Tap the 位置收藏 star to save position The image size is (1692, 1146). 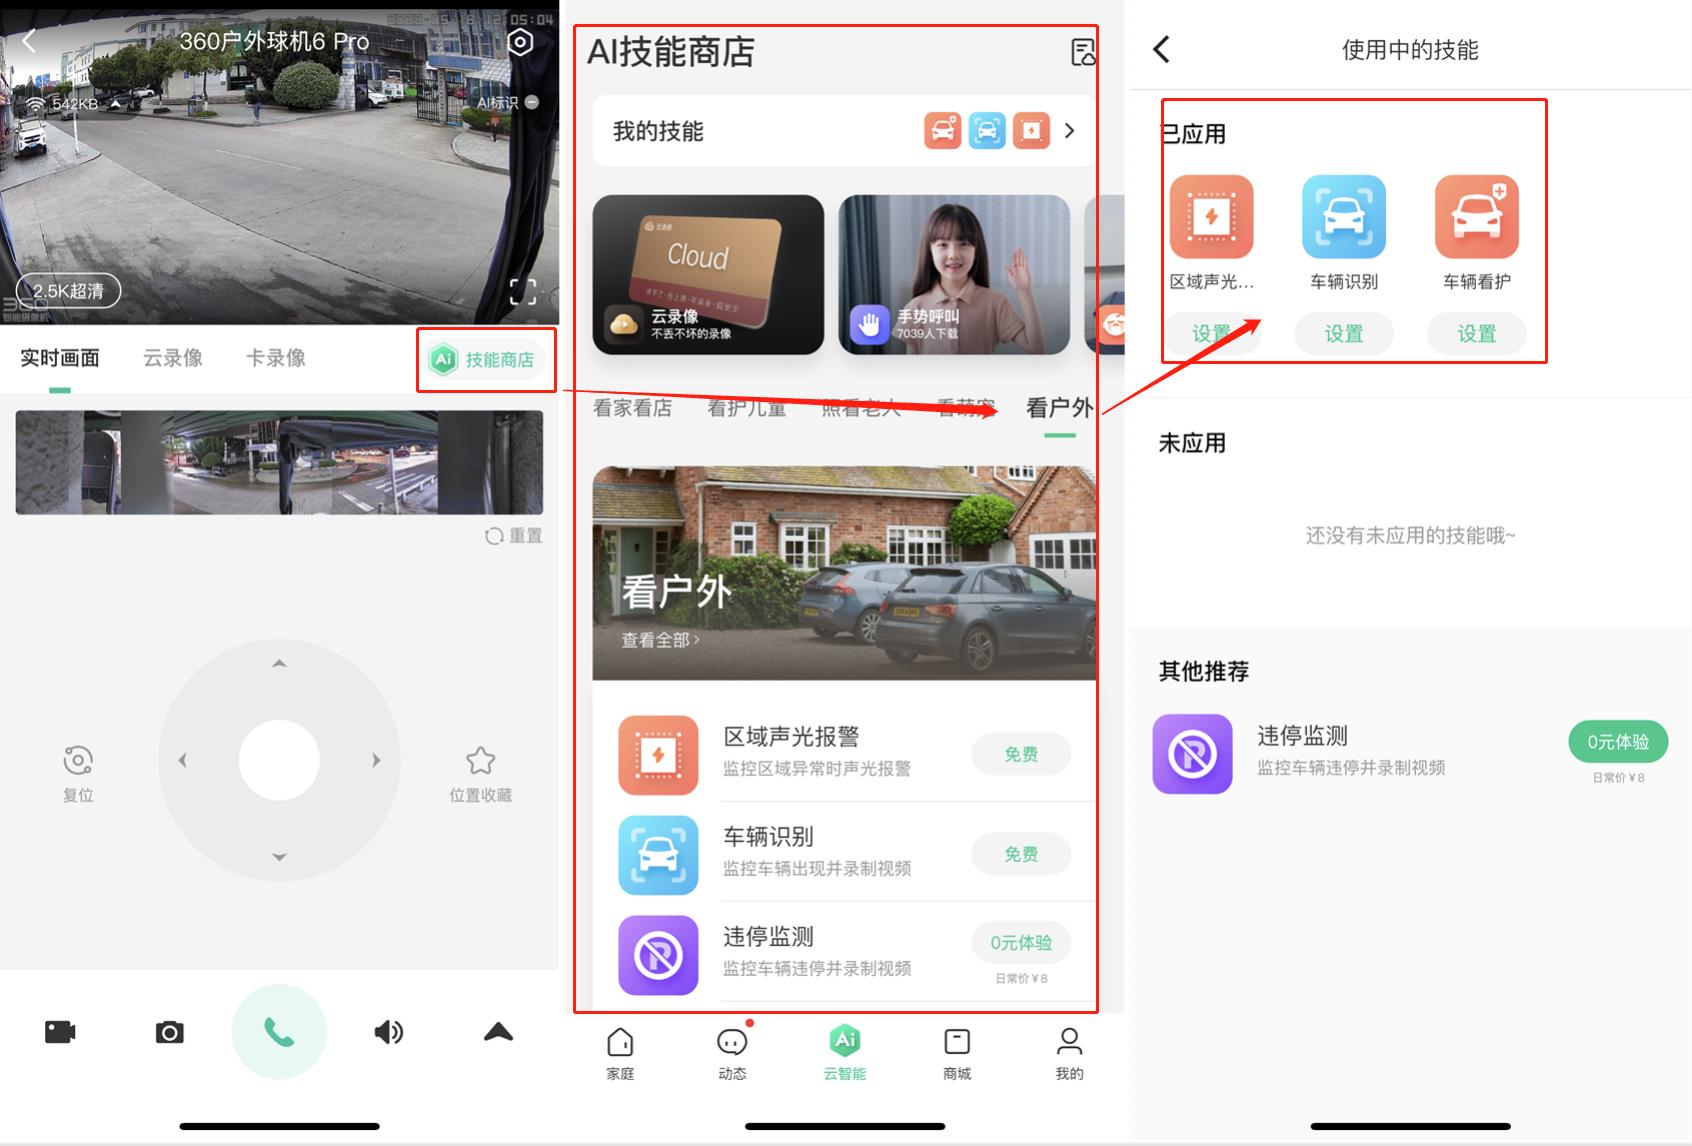[x=481, y=762]
